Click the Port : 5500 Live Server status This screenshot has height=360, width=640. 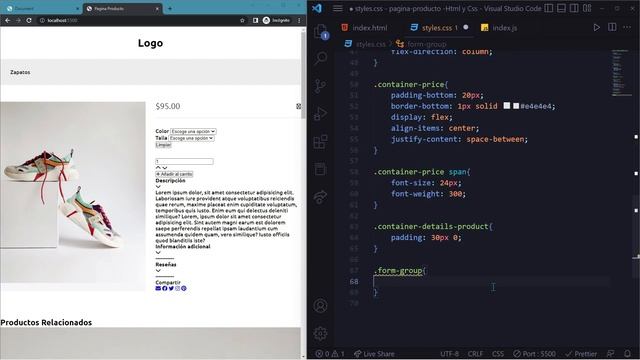click(534, 354)
